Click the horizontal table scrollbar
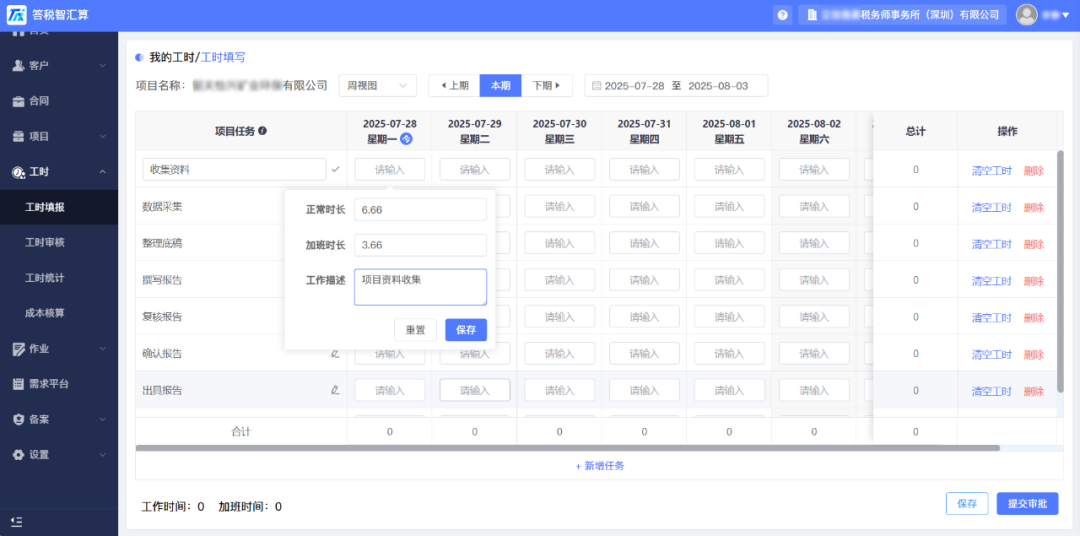This screenshot has height=536, width=1080. pyautogui.click(x=568, y=448)
